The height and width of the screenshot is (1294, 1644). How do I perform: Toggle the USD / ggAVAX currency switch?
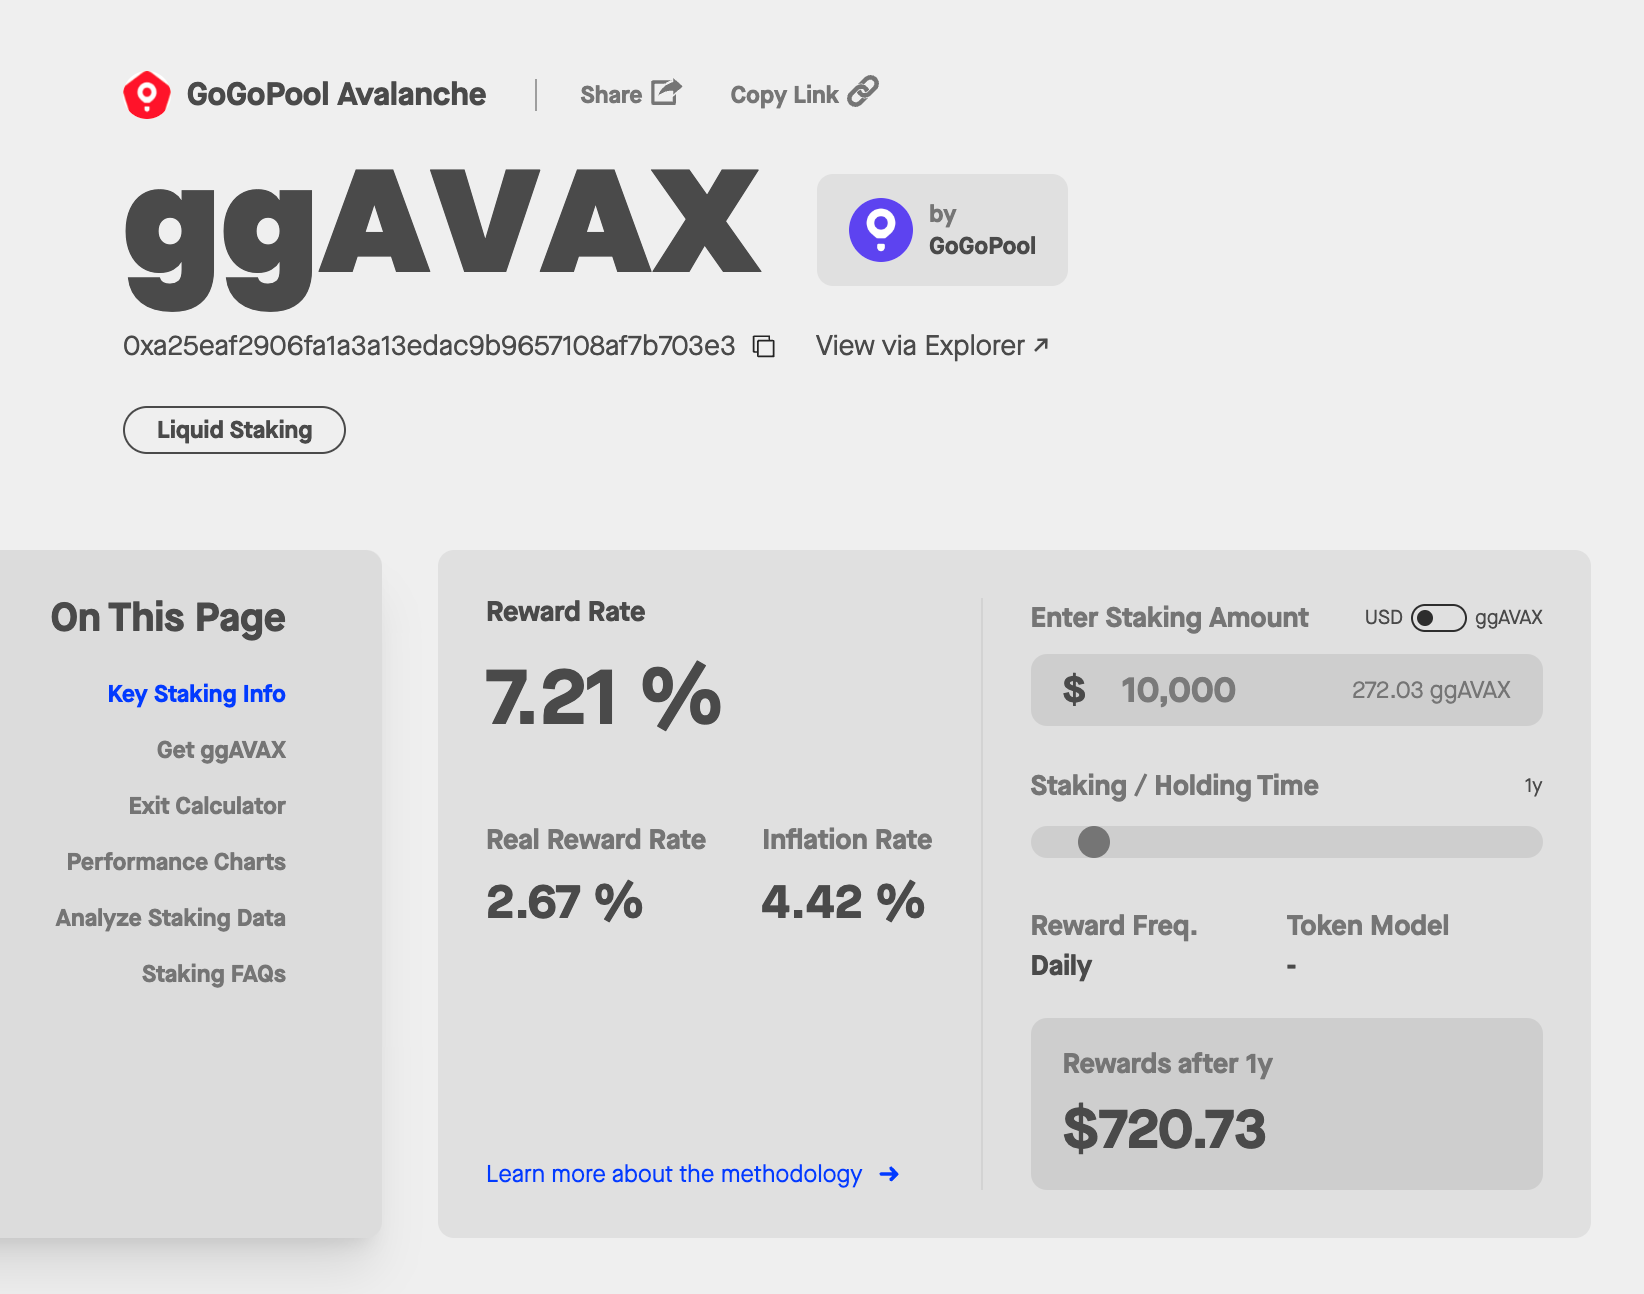point(1438,618)
